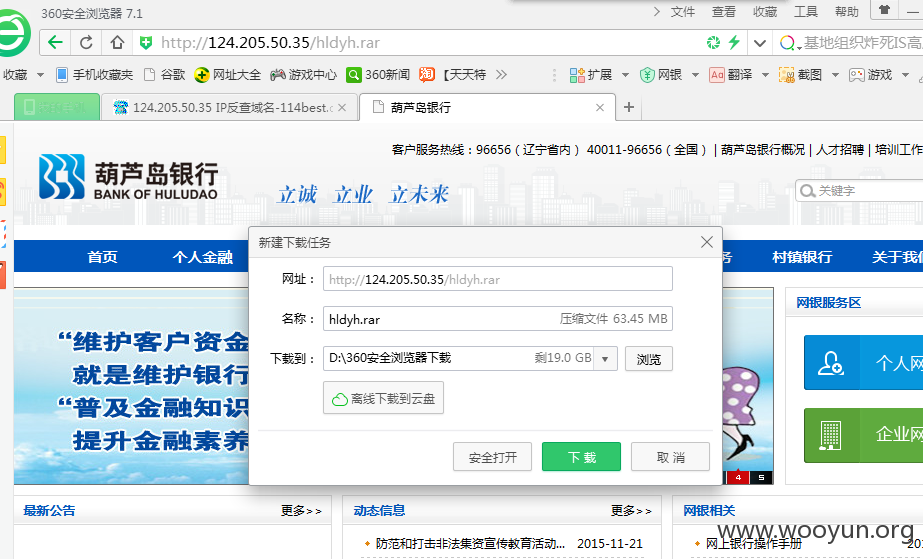Open the address bar history dropdown arrow
This screenshot has height=559, width=923.
[759, 43]
